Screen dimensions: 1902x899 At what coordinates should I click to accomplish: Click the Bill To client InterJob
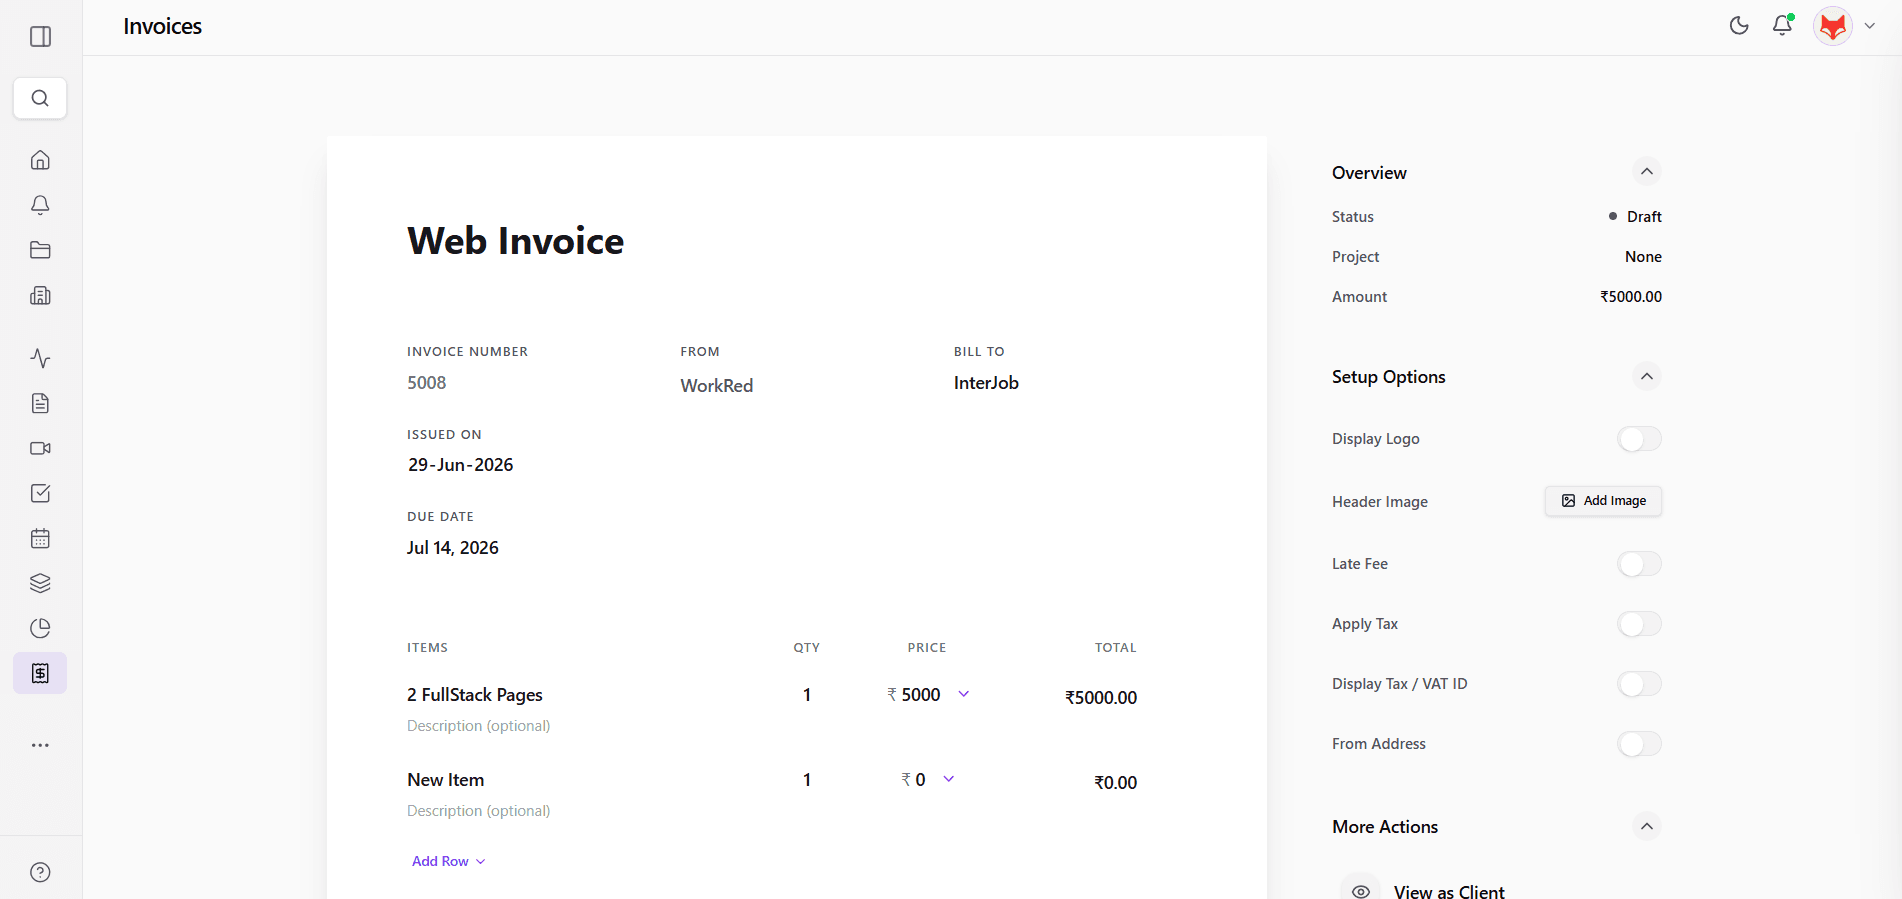pos(986,383)
